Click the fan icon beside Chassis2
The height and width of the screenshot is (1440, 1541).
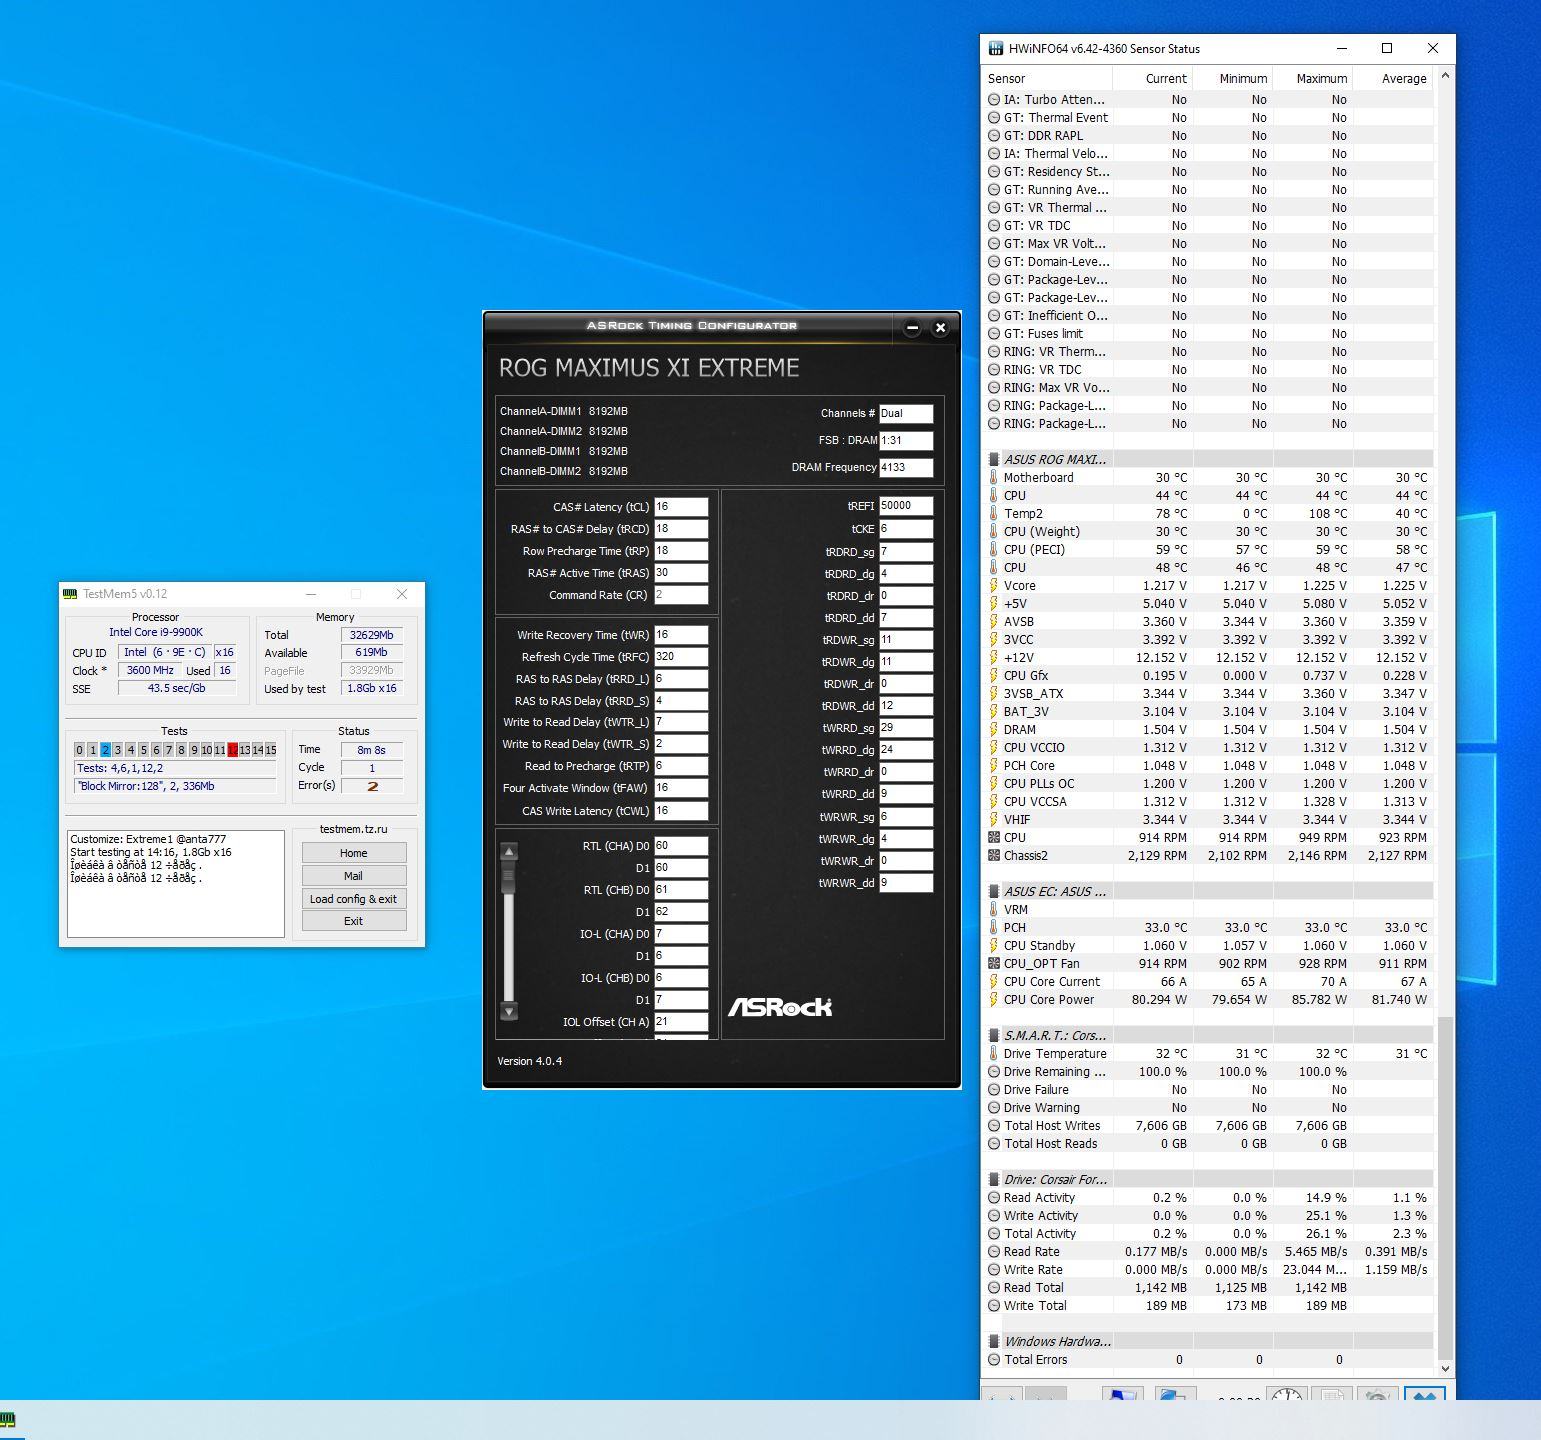click(994, 855)
